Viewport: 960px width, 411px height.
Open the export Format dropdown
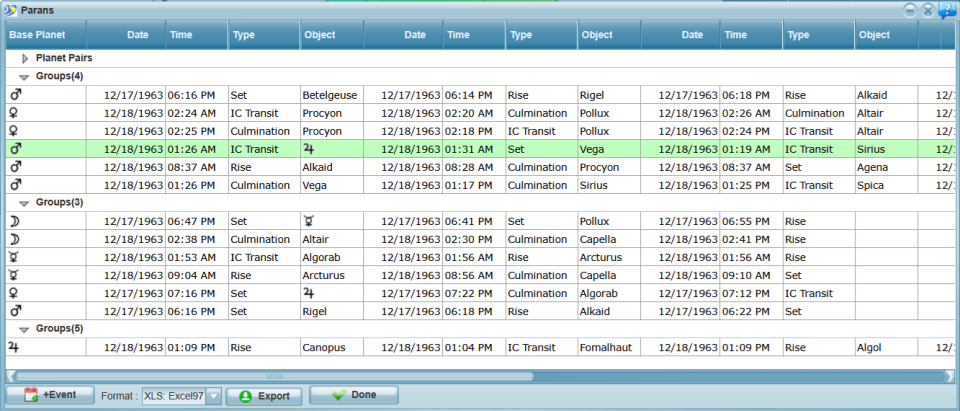pyautogui.click(x=214, y=396)
